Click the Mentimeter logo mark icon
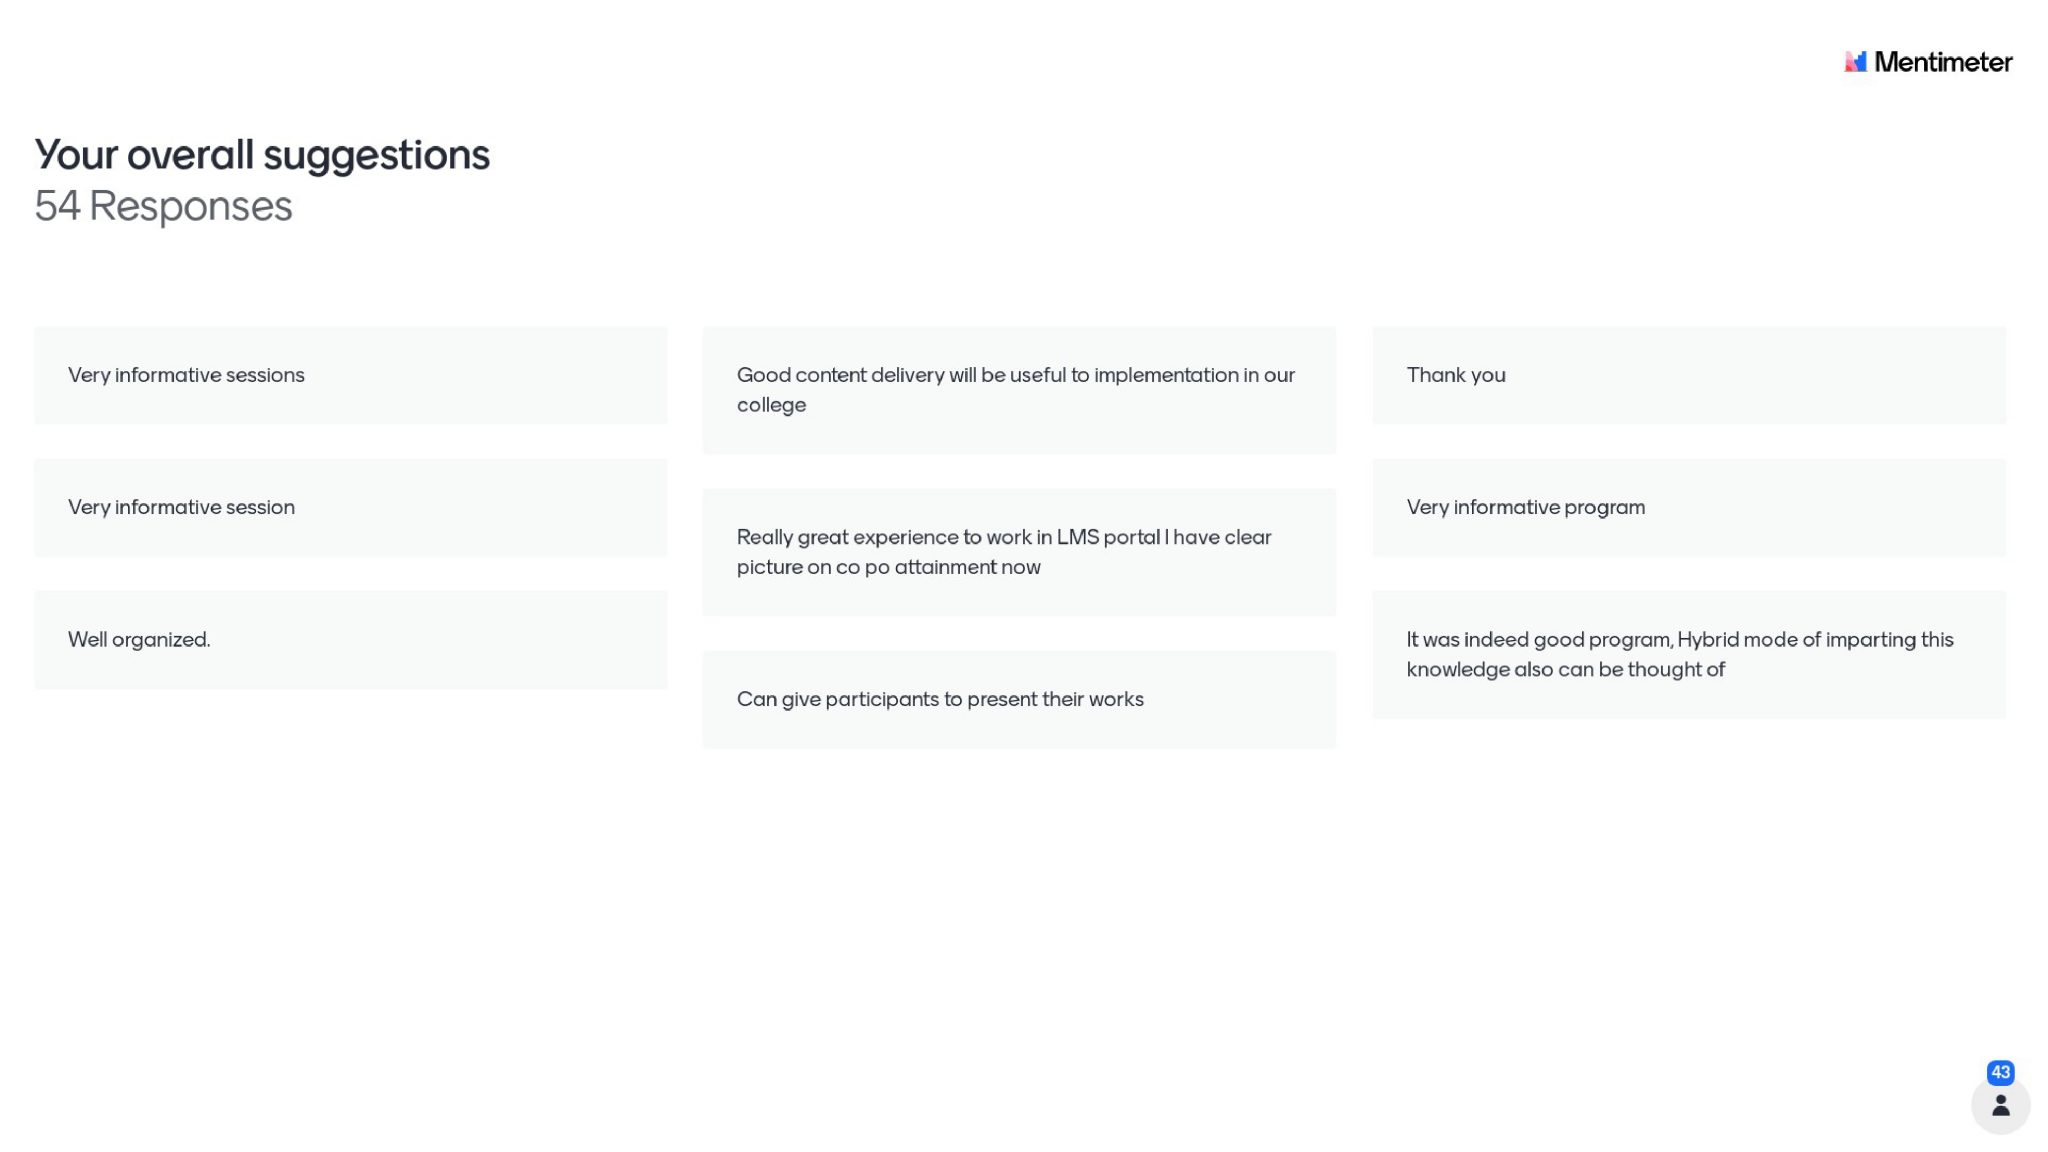This screenshot has height=1152, width=2048. tap(1855, 62)
